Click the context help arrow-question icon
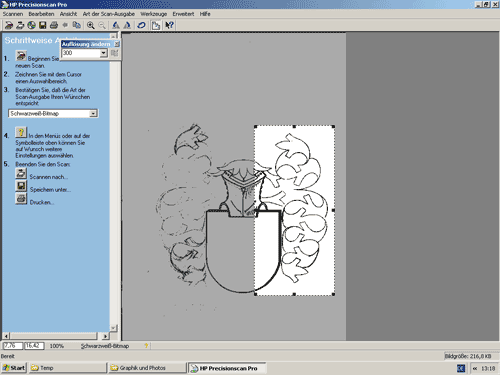This screenshot has height=375, width=500. click(x=169, y=25)
